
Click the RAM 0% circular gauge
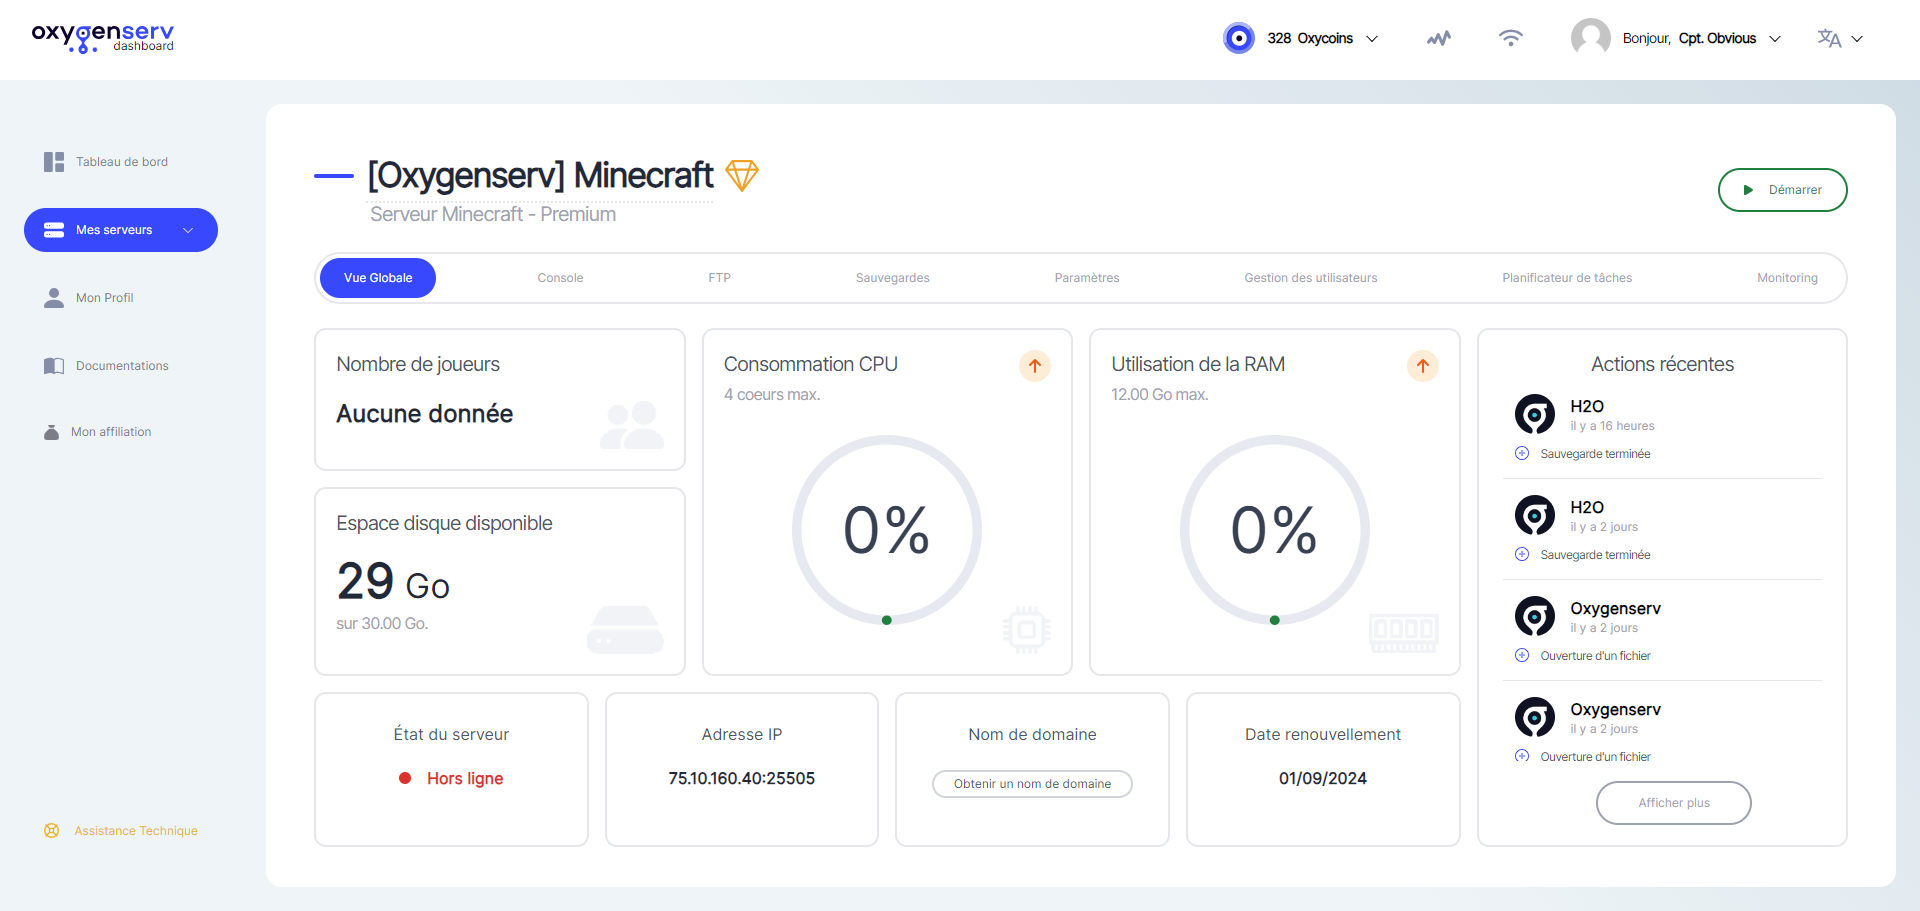(1275, 530)
